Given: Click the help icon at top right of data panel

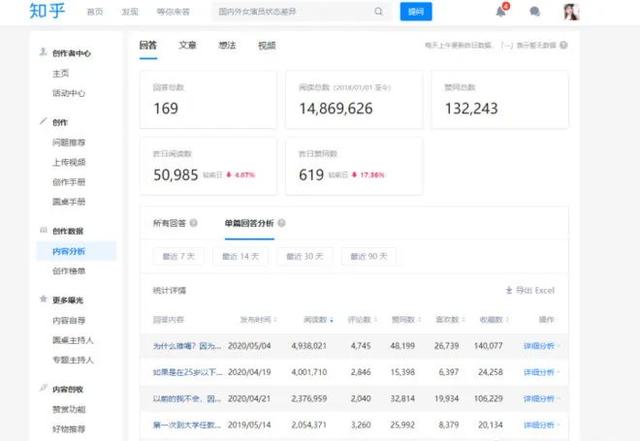Looking at the screenshot, I should point(563,45).
